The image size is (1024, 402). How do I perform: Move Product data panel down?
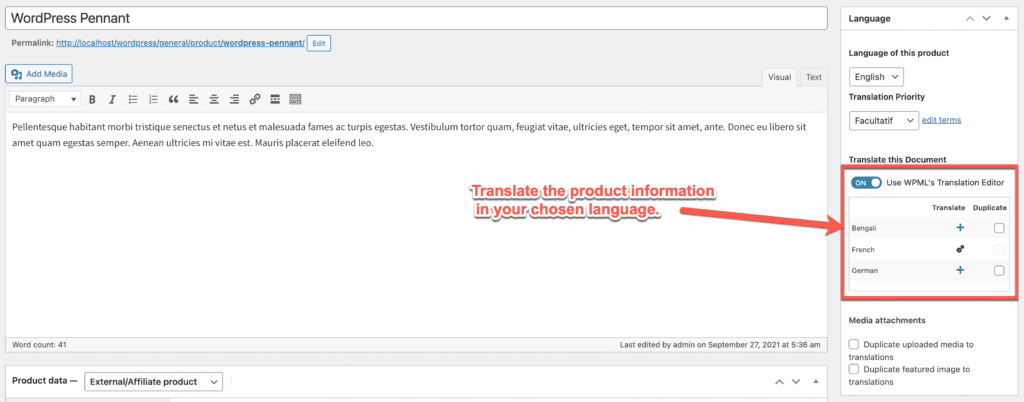pyautogui.click(x=795, y=381)
